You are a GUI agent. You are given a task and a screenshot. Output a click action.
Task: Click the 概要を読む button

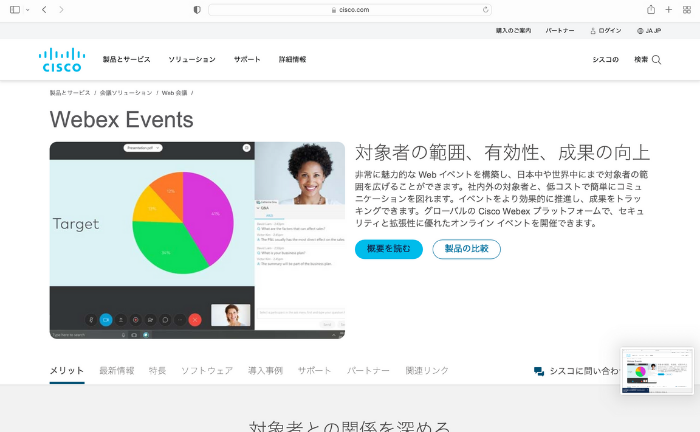pos(389,249)
